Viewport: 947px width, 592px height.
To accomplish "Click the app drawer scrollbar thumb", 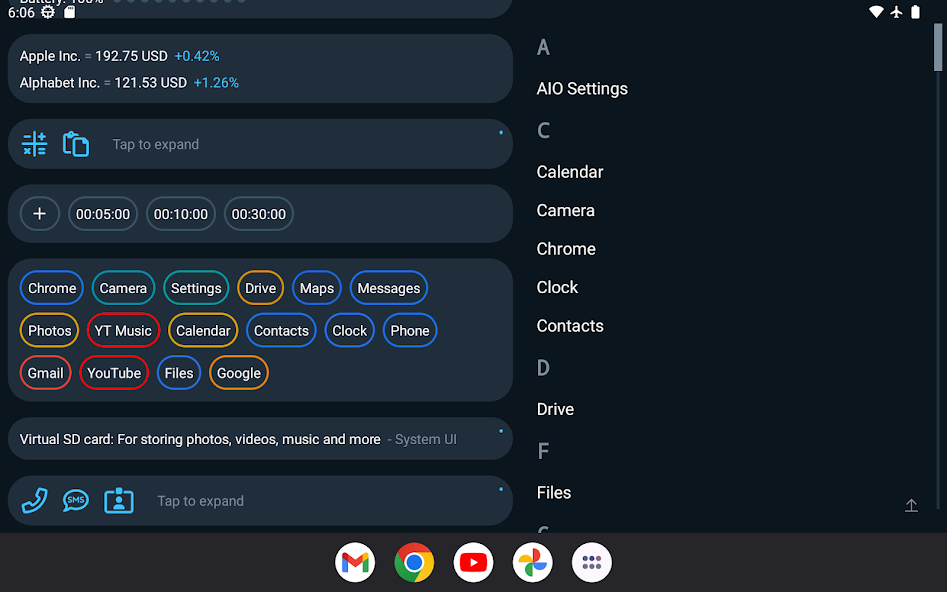I will click(x=938, y=47).
